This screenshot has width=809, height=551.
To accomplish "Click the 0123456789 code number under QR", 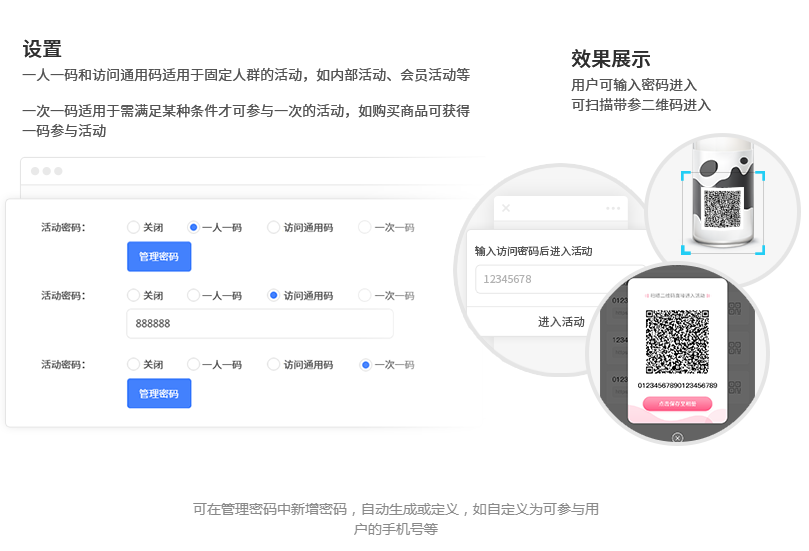I will tap(677, 385).
